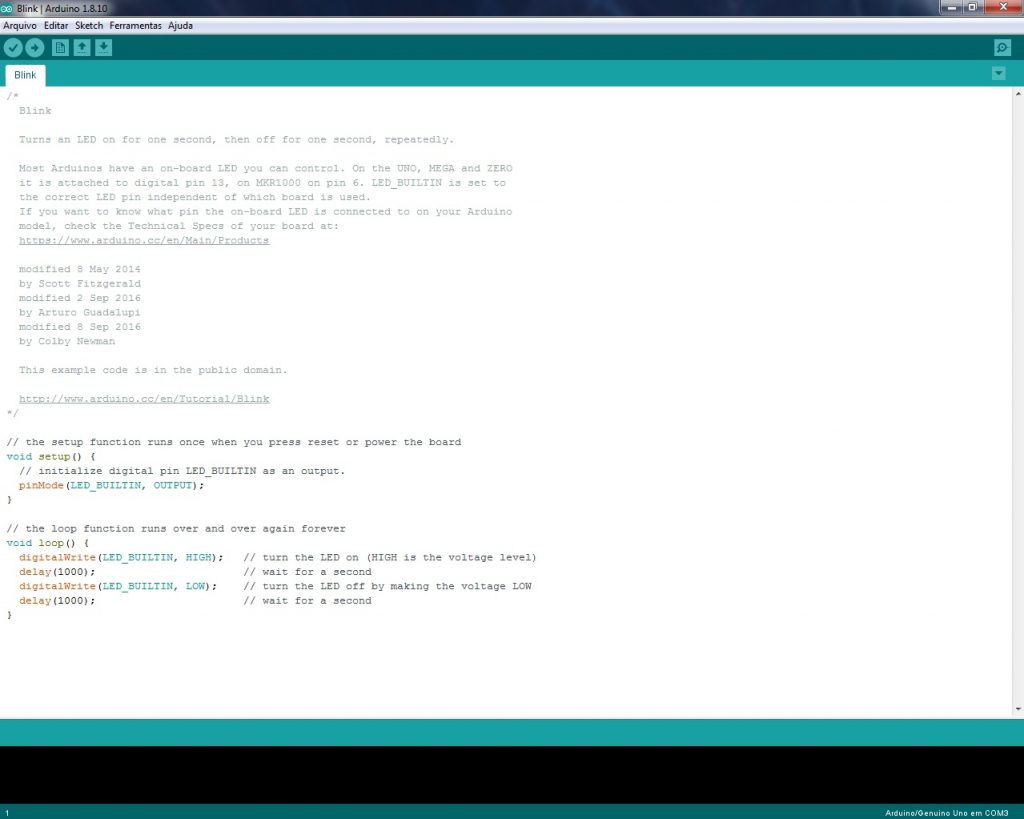The image size is (1024, 819).
Task: Click the editor scrollbar down arrow
Action: click(x=1018, y=709)
